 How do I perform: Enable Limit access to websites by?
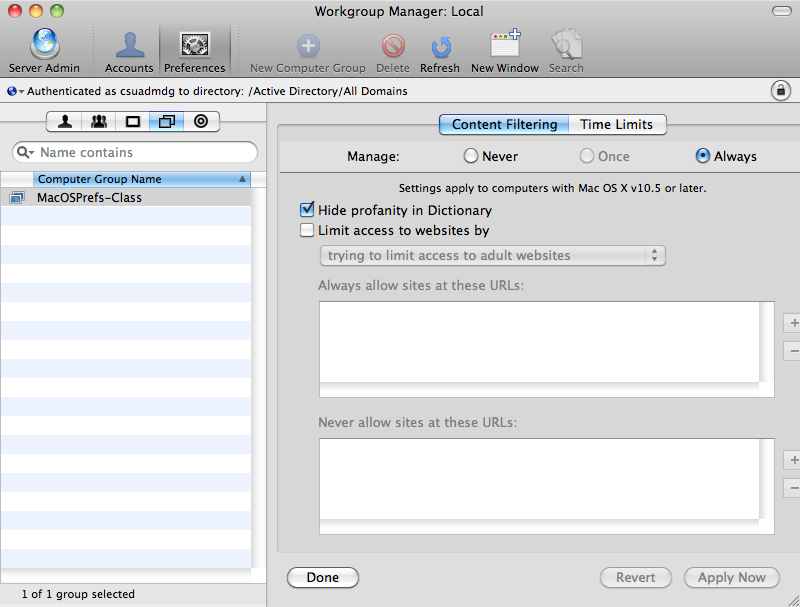pyautogui.click(x=307, y=230)
